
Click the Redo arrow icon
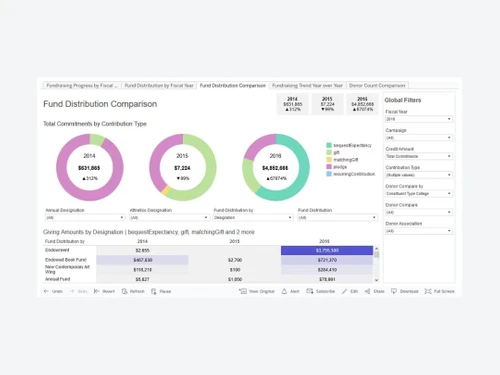(x=72, y=291)
